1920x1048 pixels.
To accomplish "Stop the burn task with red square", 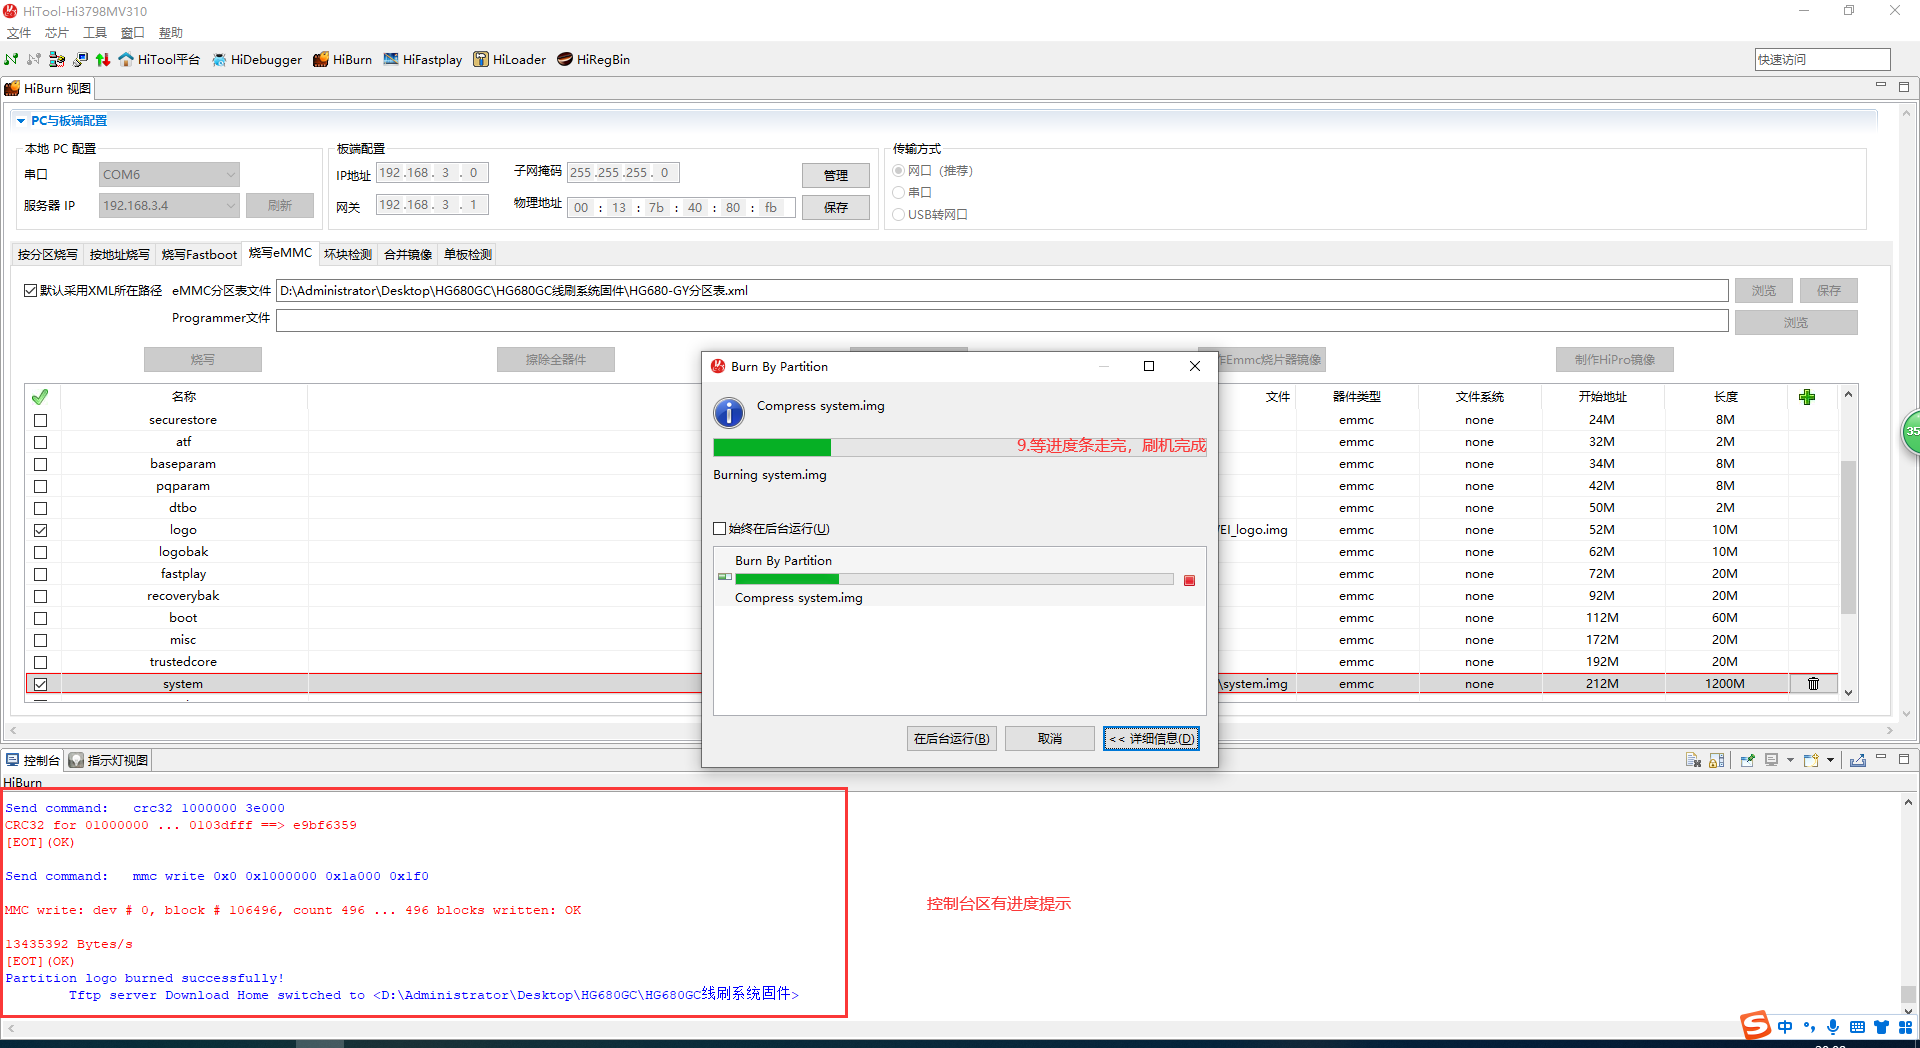I will click(1189, 581).
